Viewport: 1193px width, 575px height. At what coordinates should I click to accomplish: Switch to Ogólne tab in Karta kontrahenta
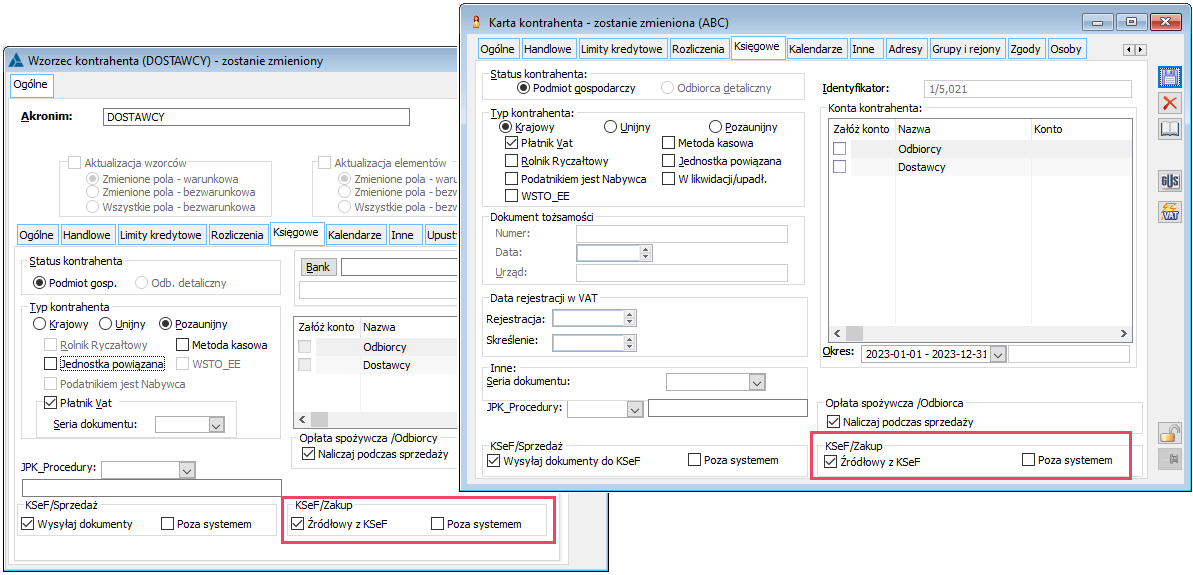coord(498,49)
